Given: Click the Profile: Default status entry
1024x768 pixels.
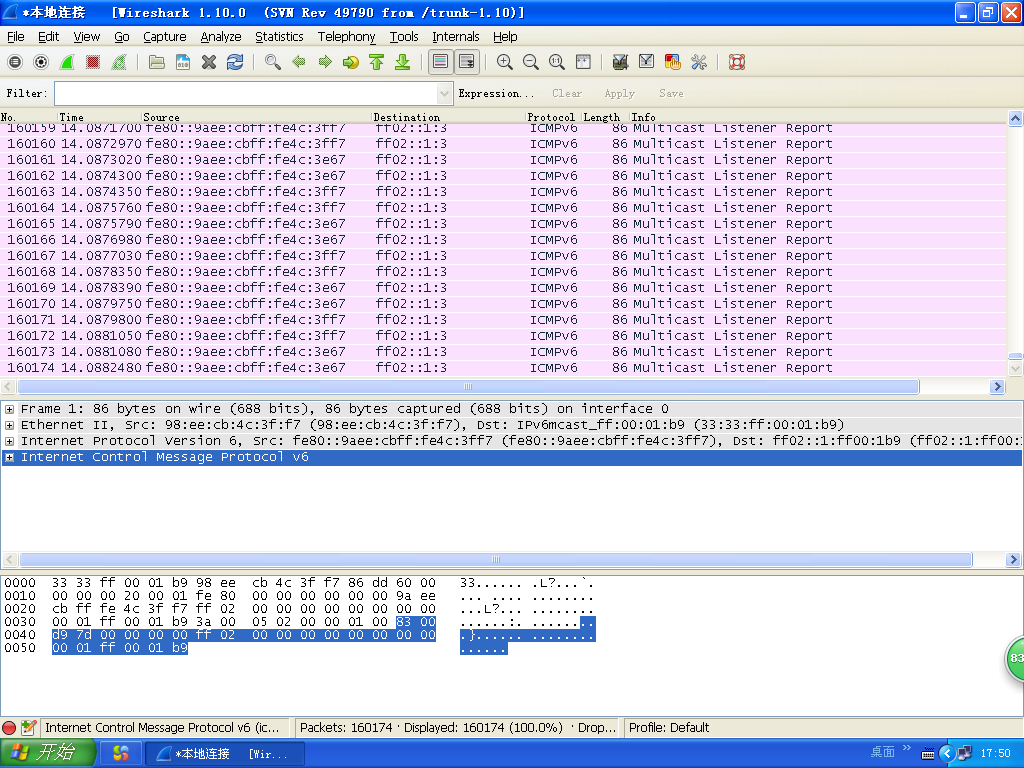Looking at the screenshot, I should 669,728.
